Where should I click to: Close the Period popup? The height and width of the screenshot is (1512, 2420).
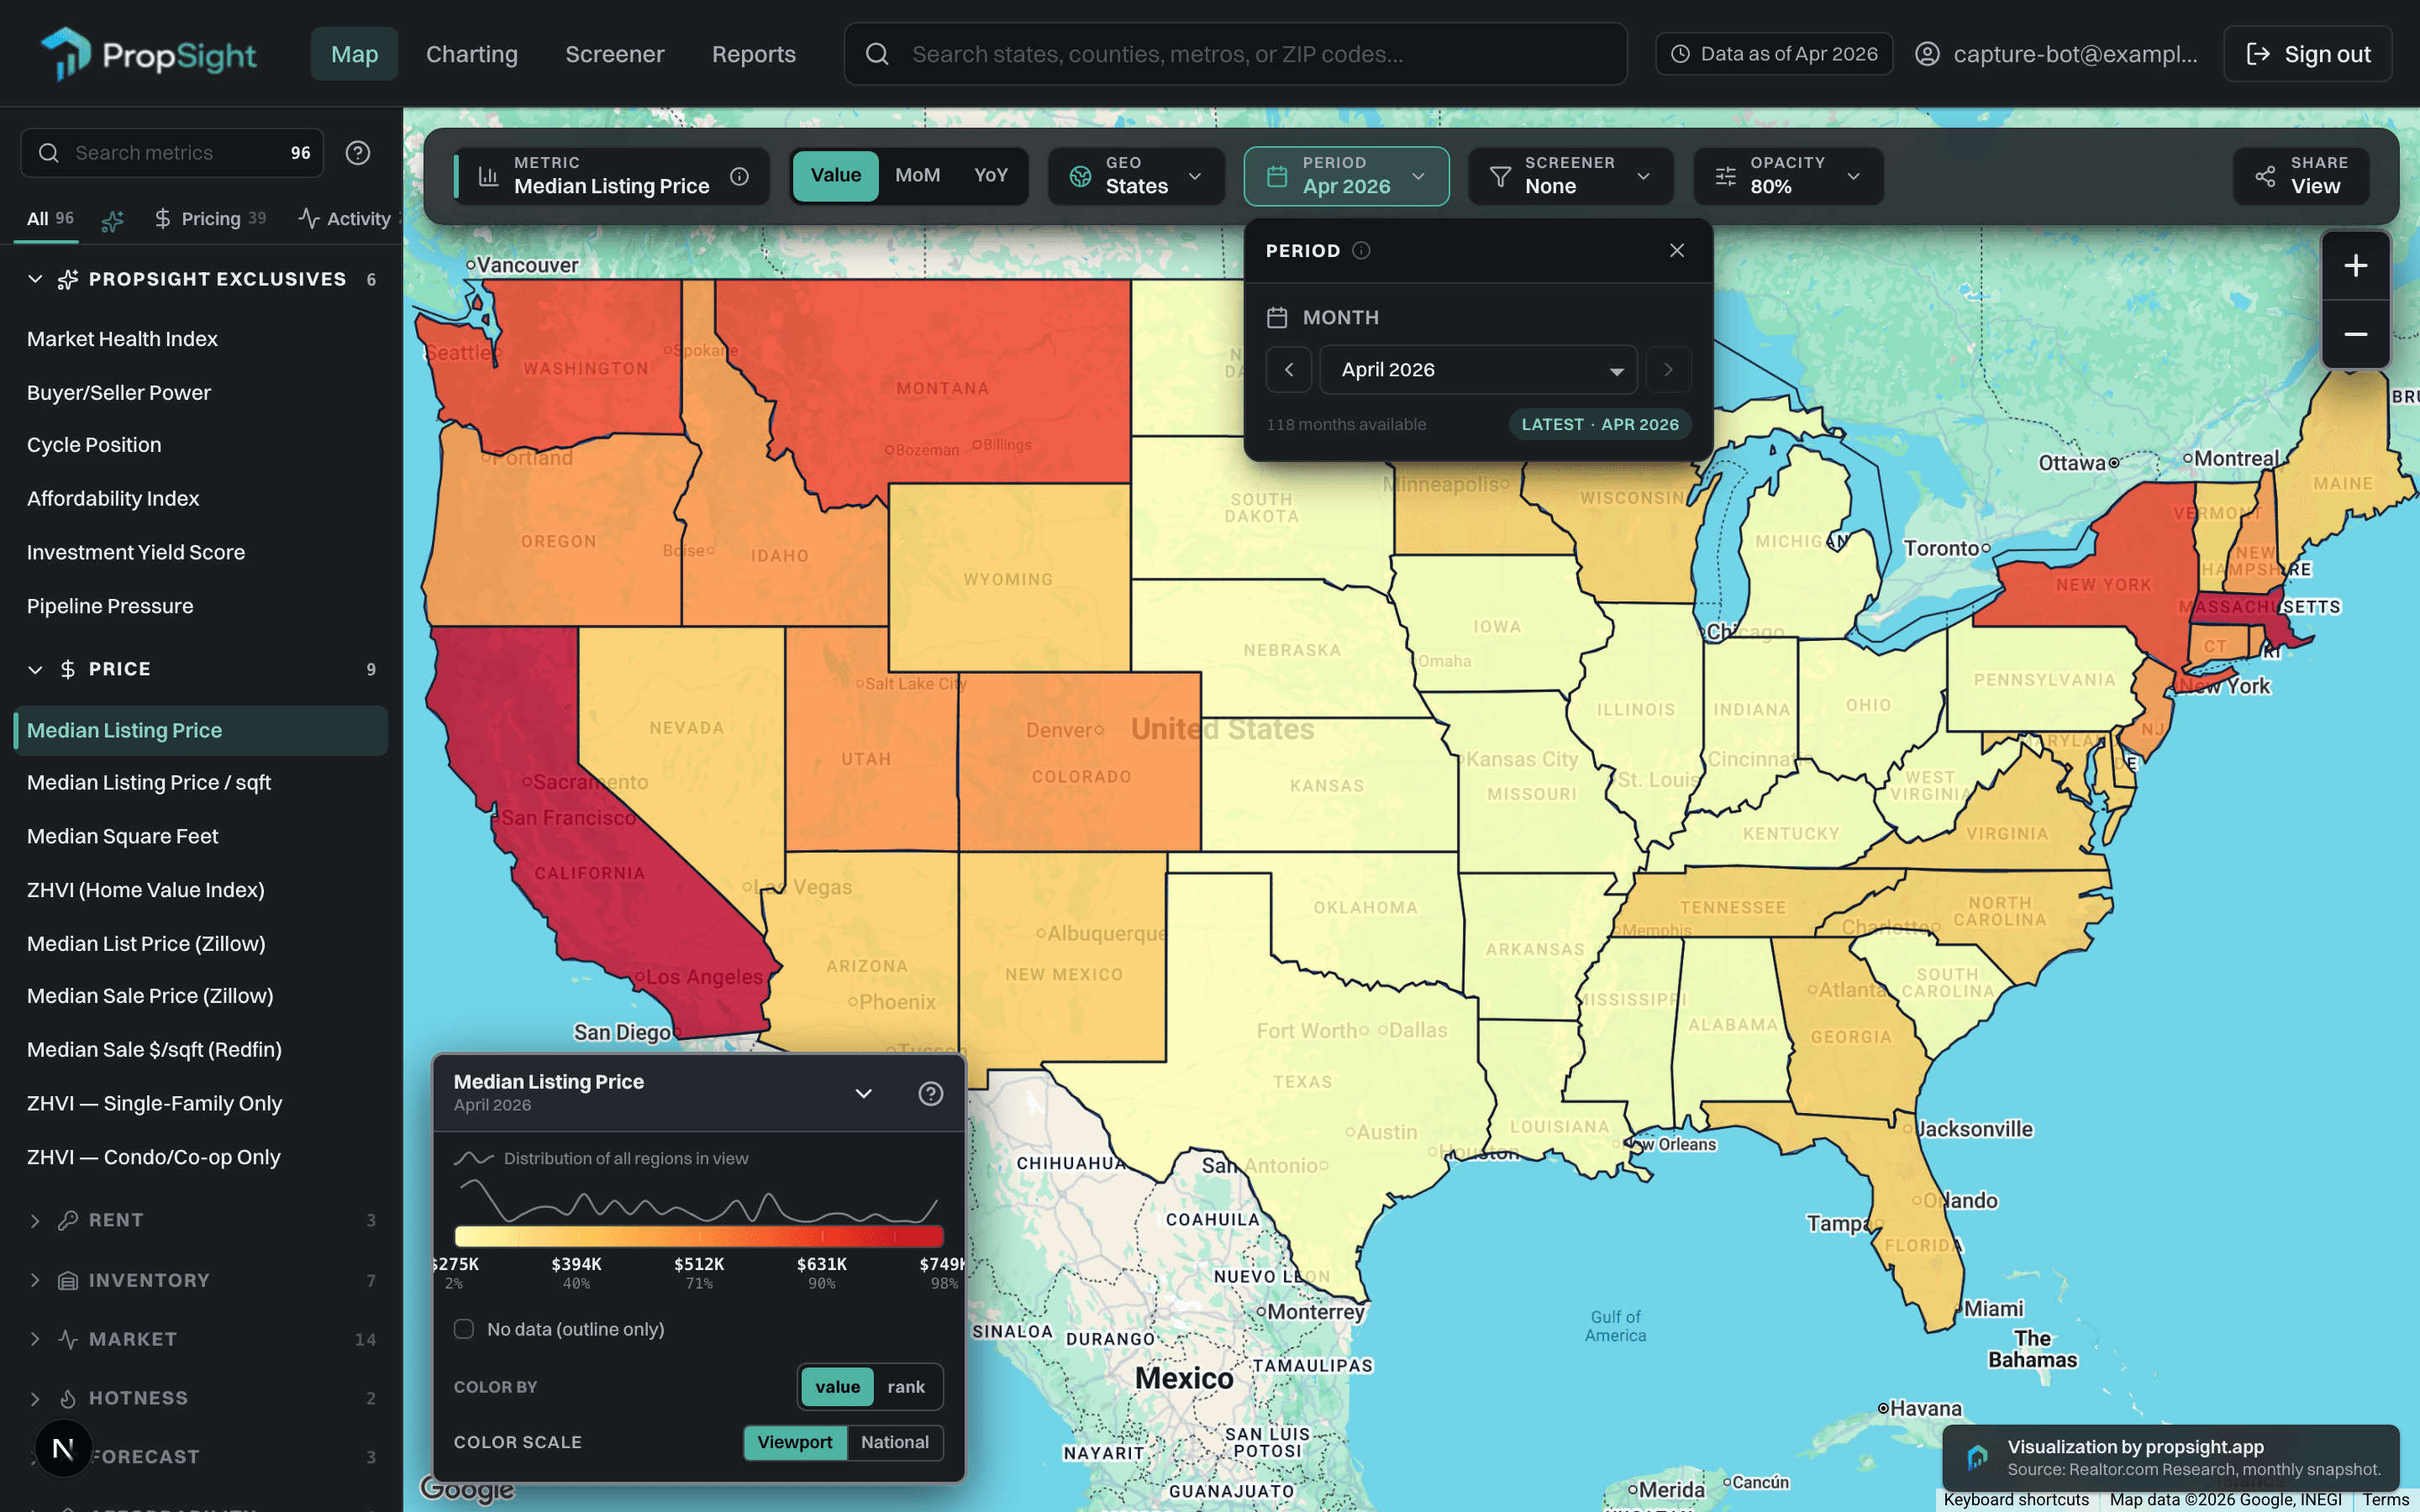[x=1677, y=251]
